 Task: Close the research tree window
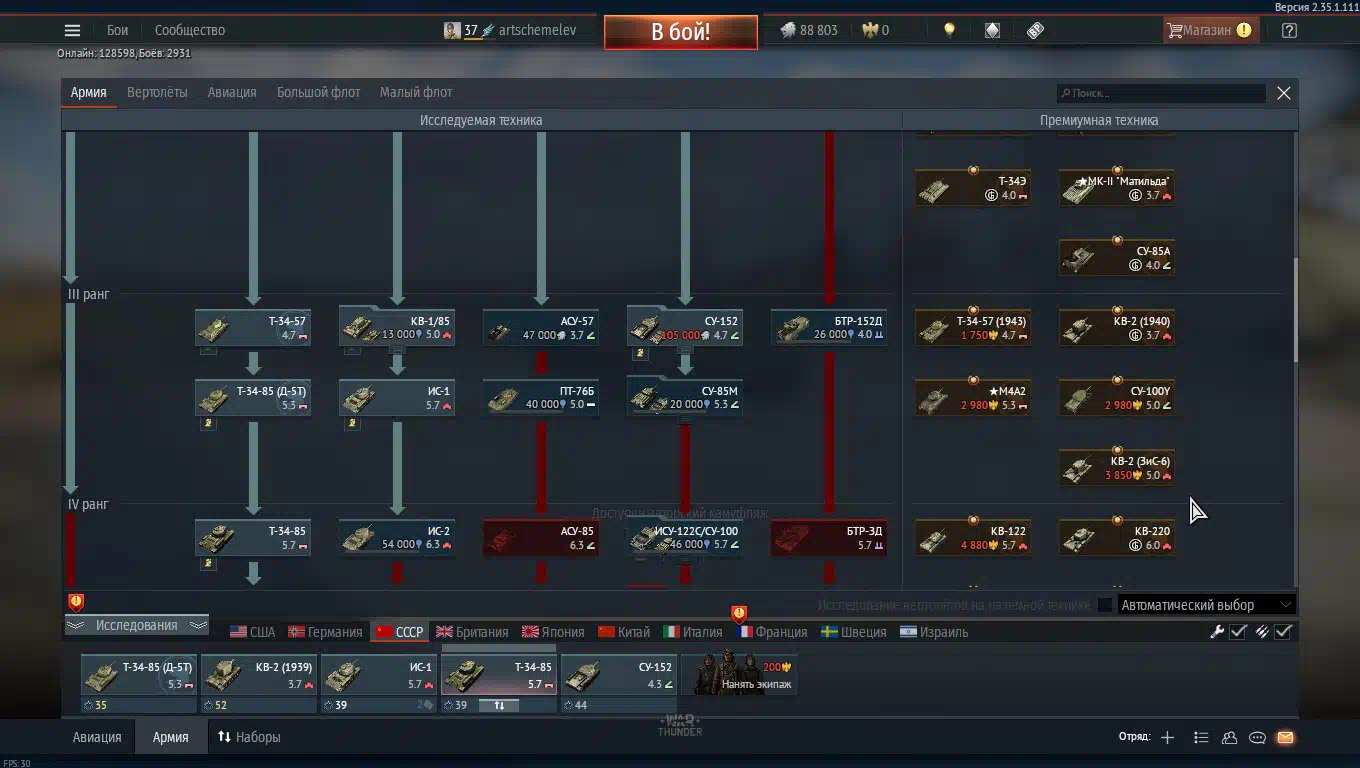(1284, 93)
